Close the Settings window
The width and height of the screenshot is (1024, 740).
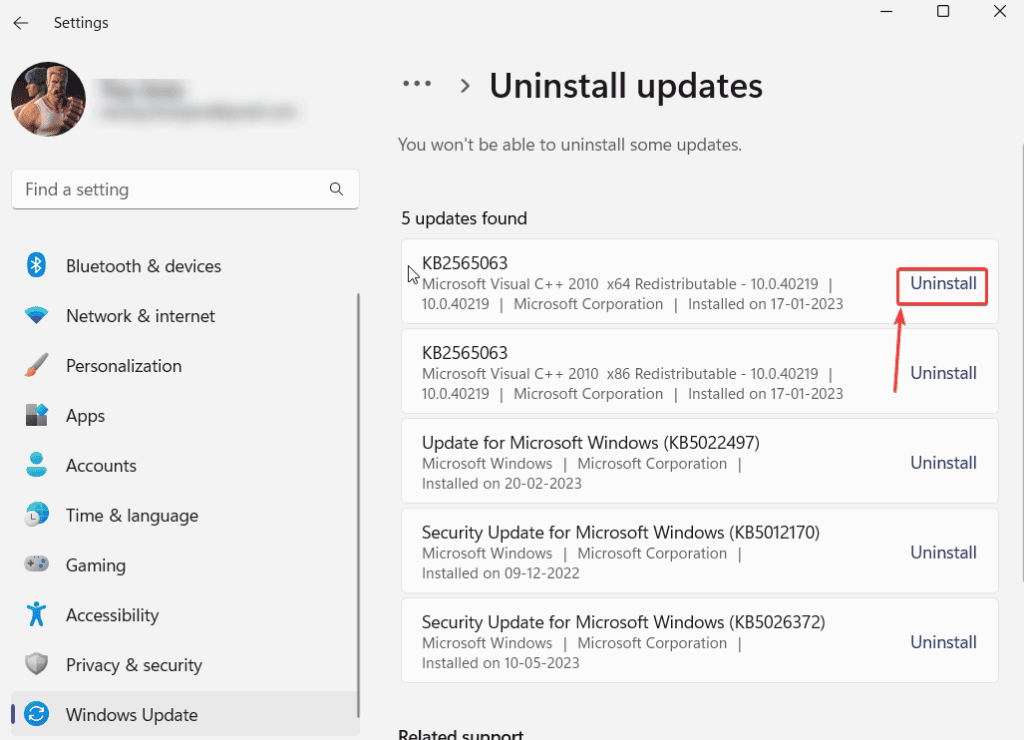[1000, 12]
